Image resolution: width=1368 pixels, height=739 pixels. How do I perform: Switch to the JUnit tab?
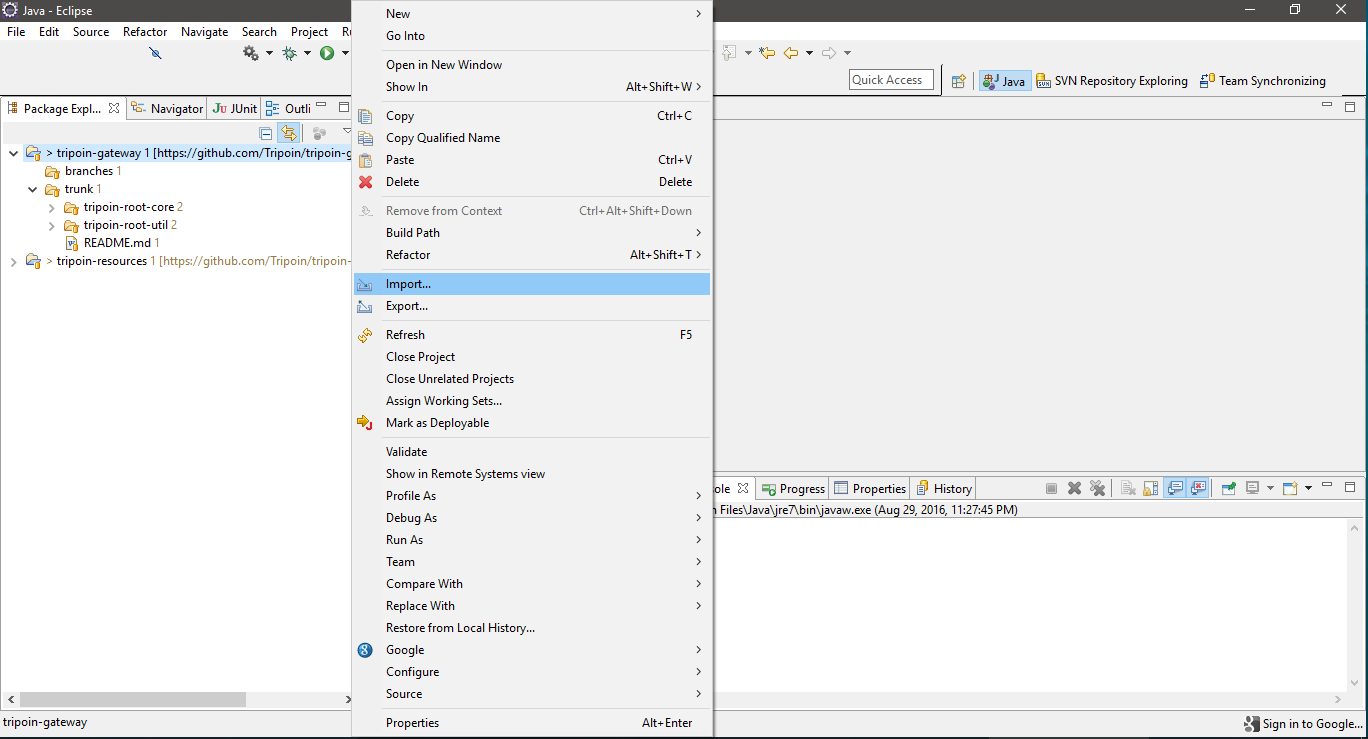pyautogui.click(x=235, y=108)
